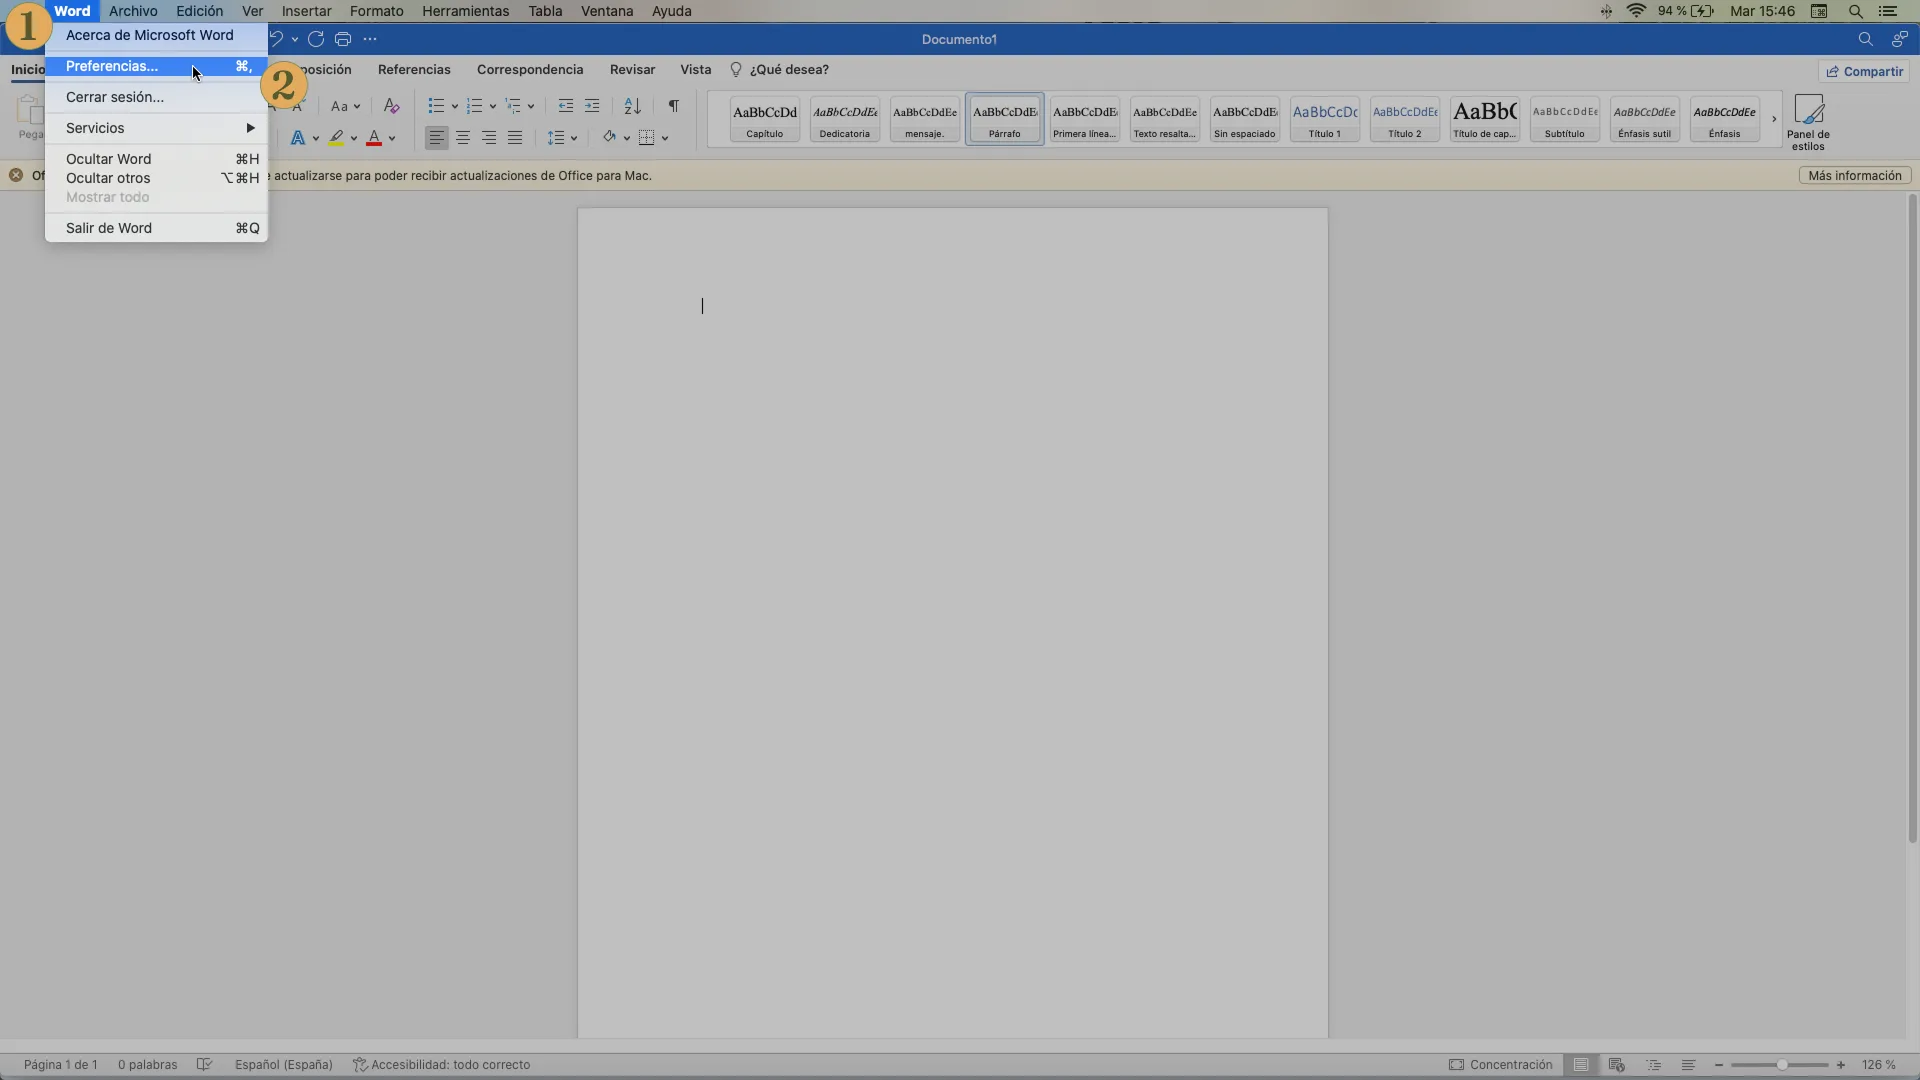Viewport: 1920px width, 1080px height.
Task: Click the print icon in title bar
Action: coord(343,39)
